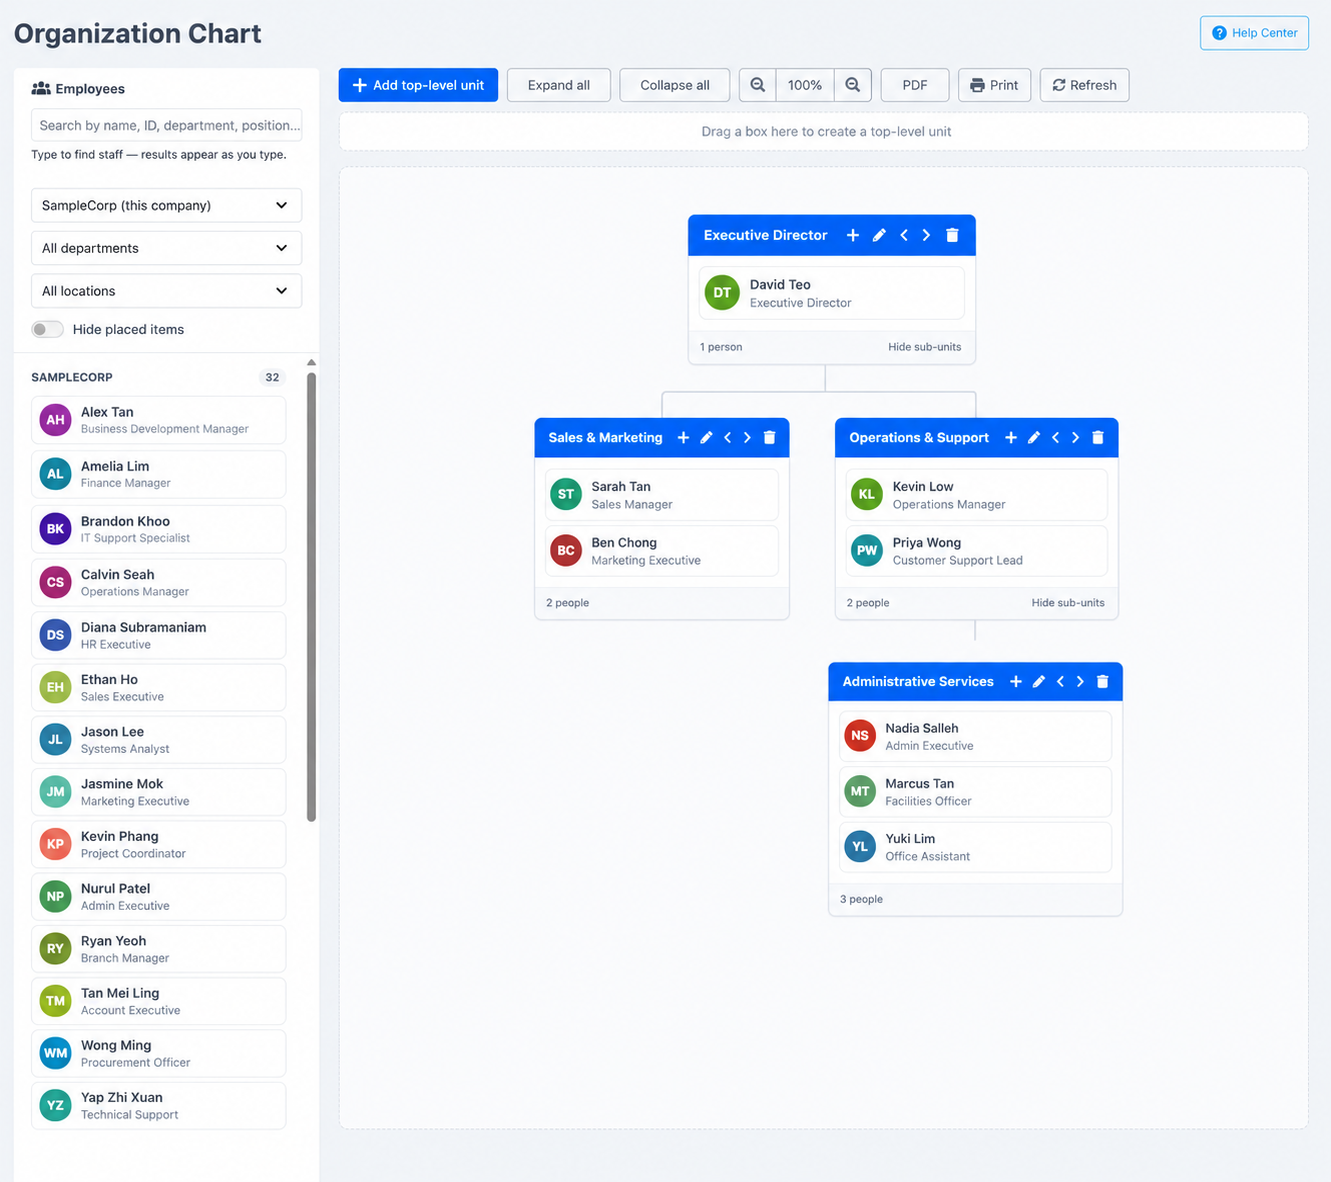Click the Print button

point(994,85)
